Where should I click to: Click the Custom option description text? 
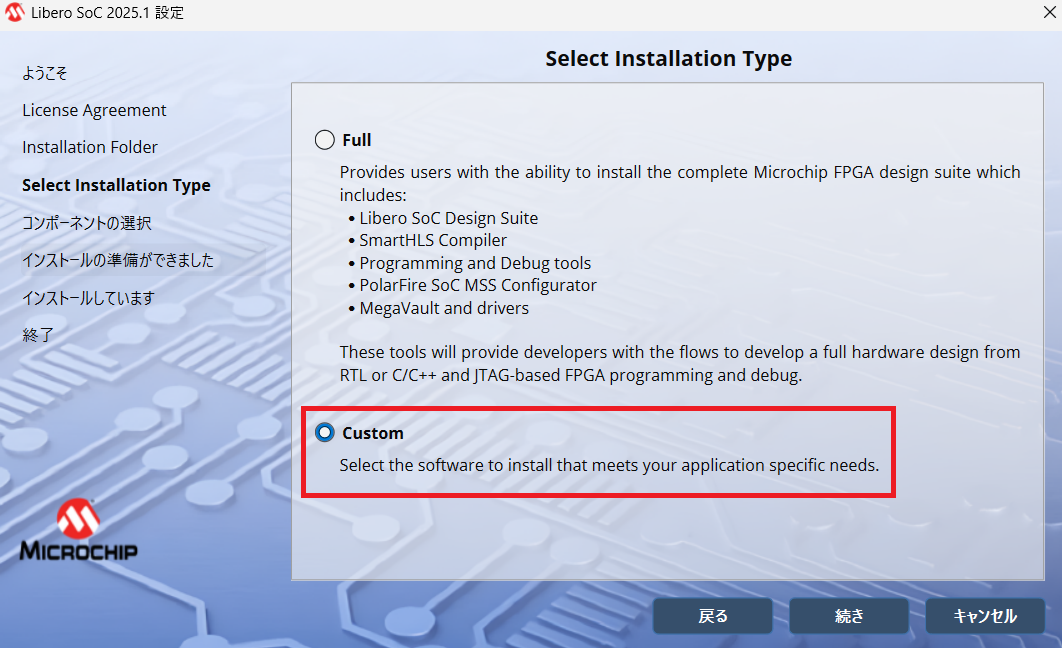609,465
